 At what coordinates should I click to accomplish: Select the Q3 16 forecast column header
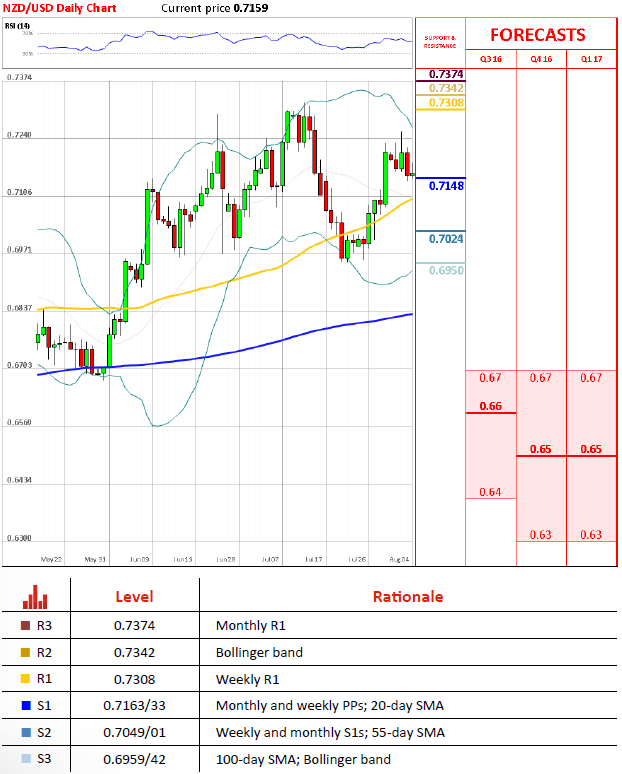490,60
